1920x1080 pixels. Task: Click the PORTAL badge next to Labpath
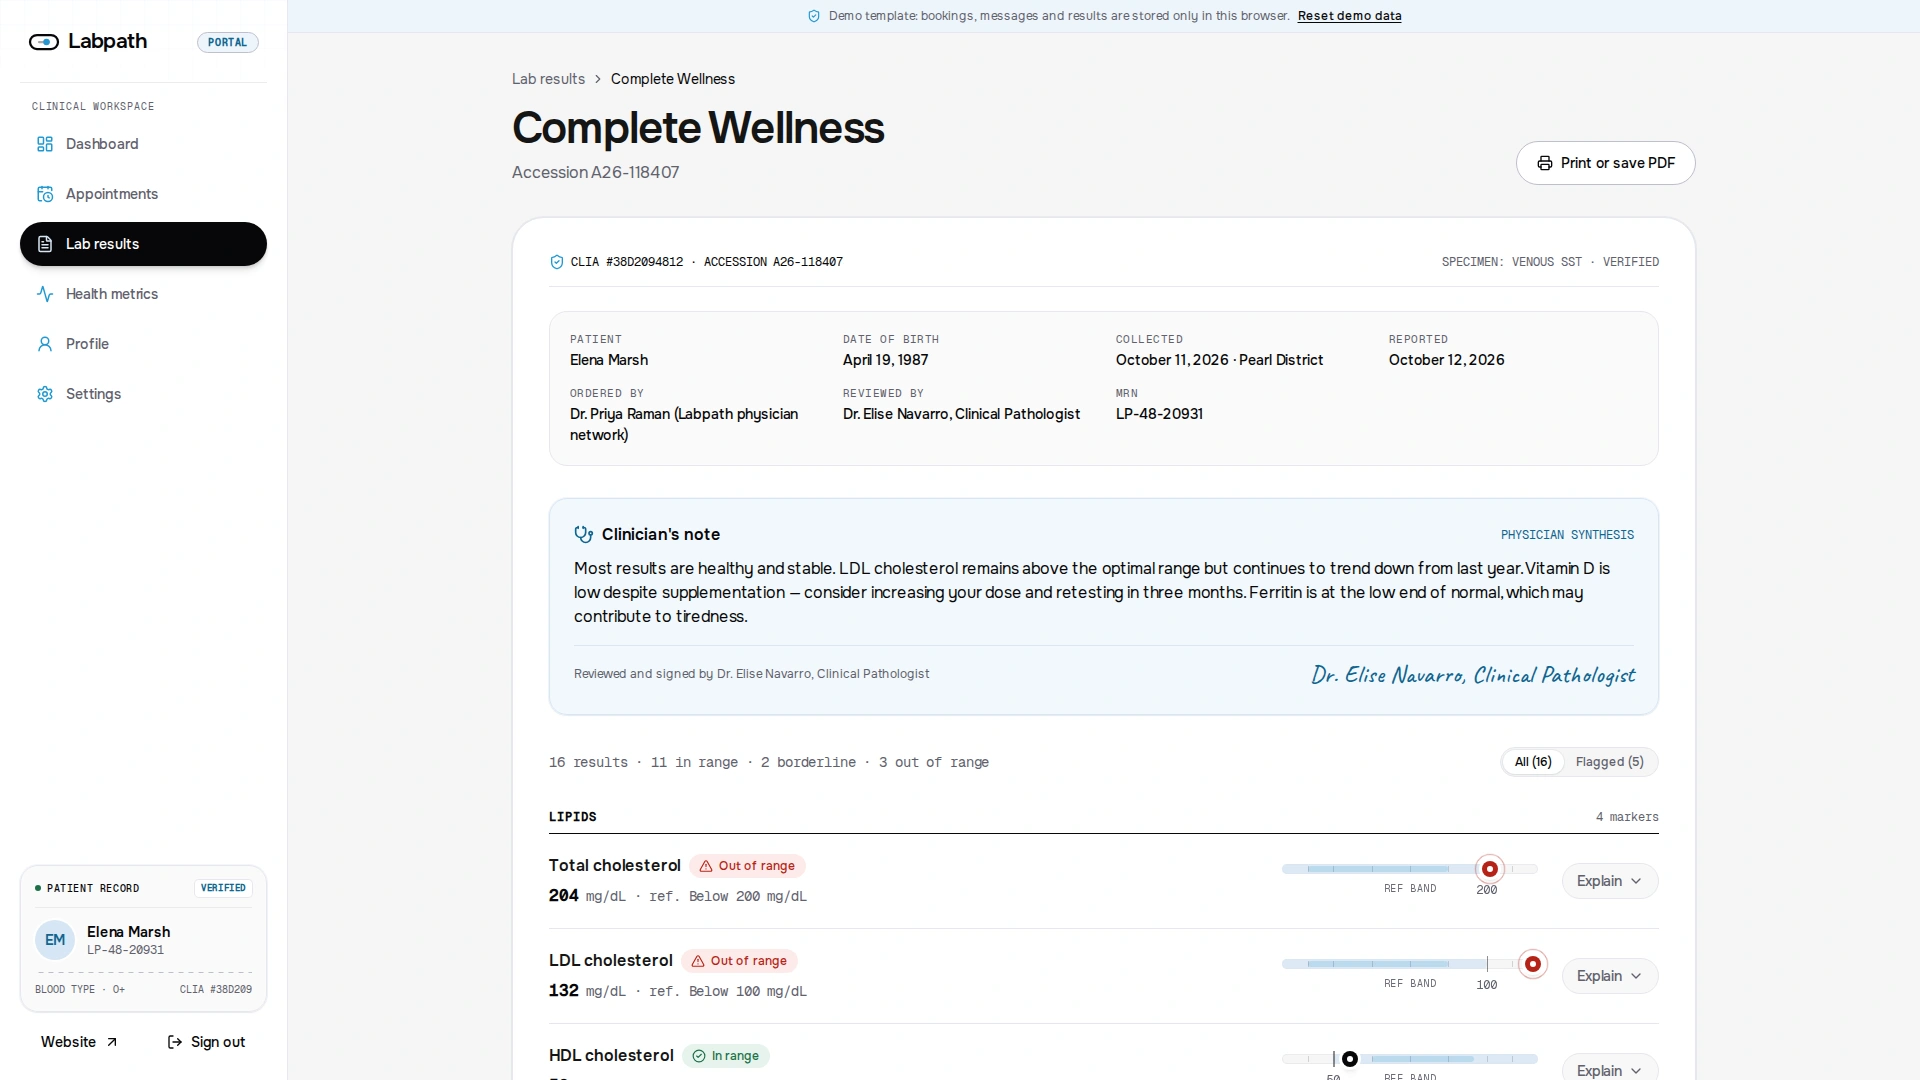point(227,42)
